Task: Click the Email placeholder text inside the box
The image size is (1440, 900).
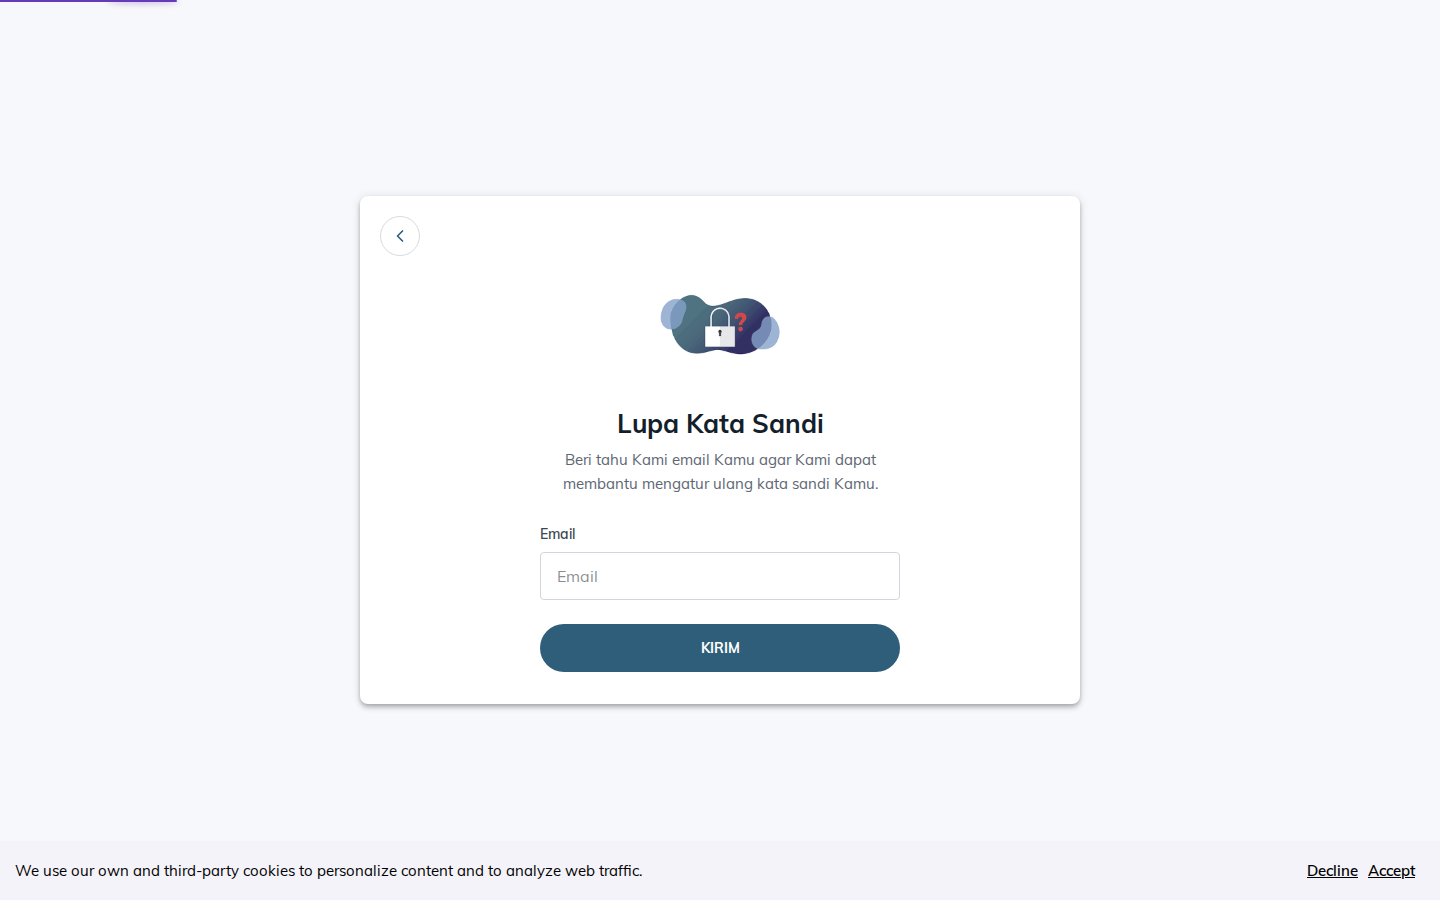Action: point(577,577)
